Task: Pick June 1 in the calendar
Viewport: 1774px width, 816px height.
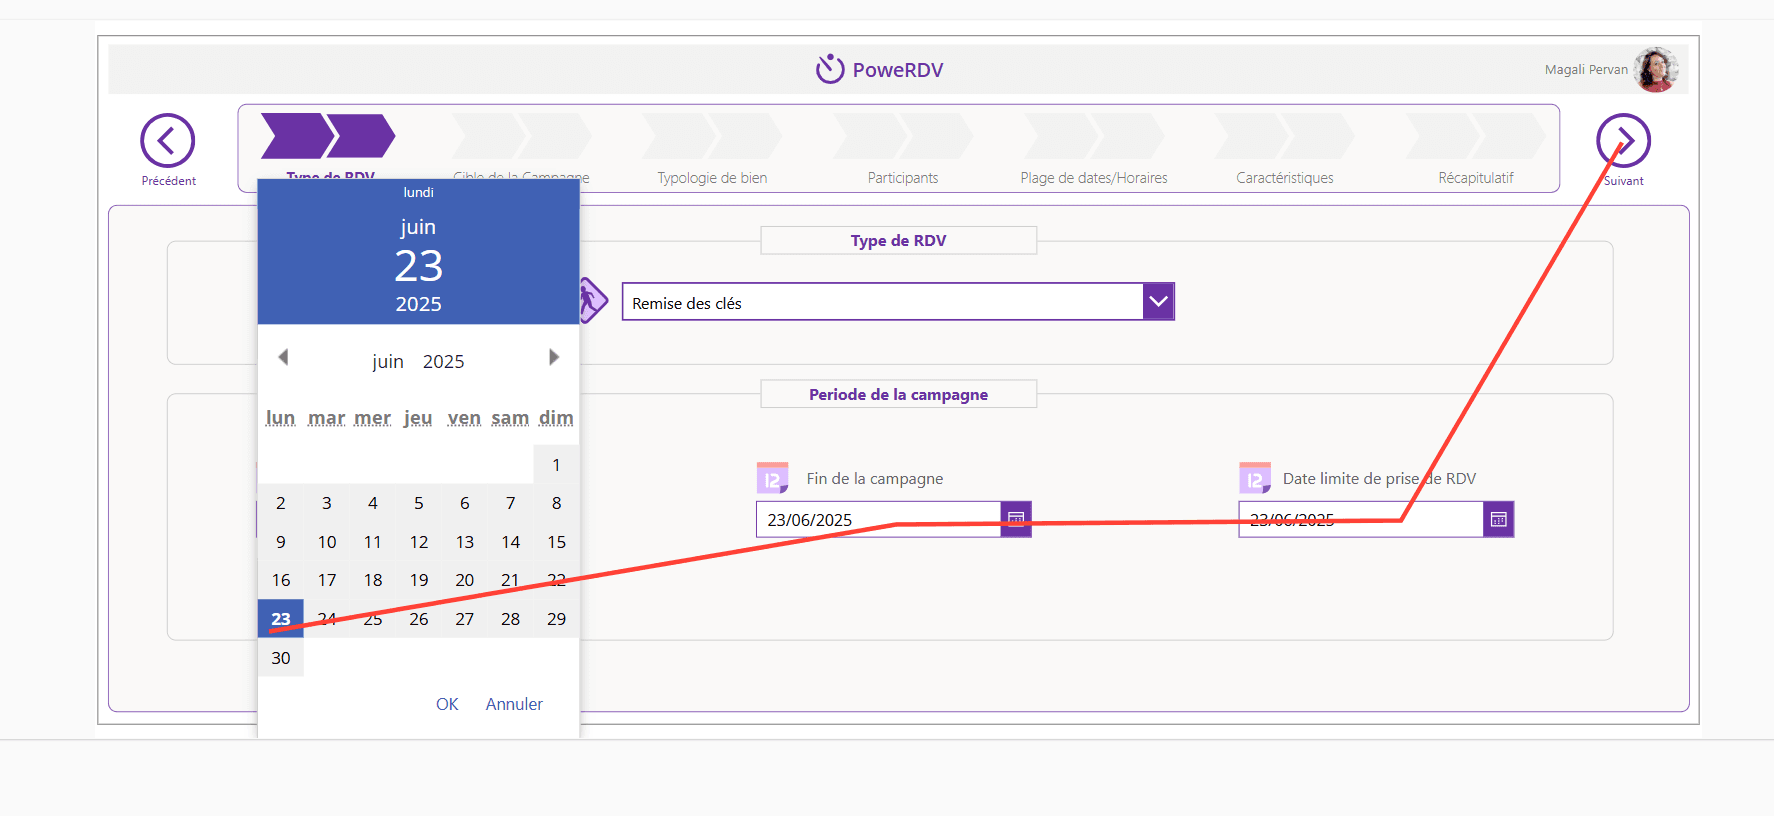Action: (556, 465)
